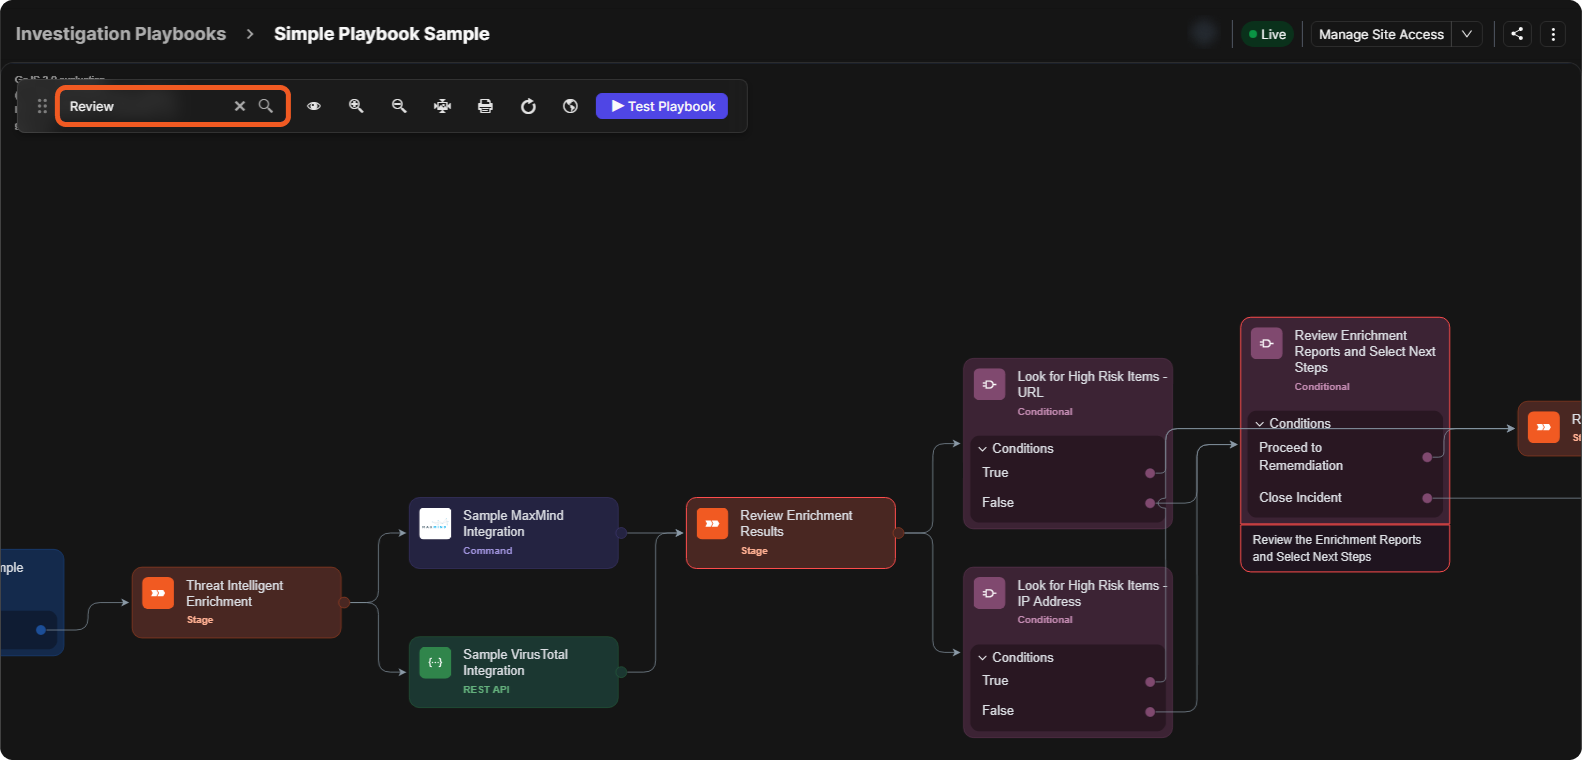
Task: Select the True port of the URL node
Action: pyautogui.click(x=1150, y=473)
